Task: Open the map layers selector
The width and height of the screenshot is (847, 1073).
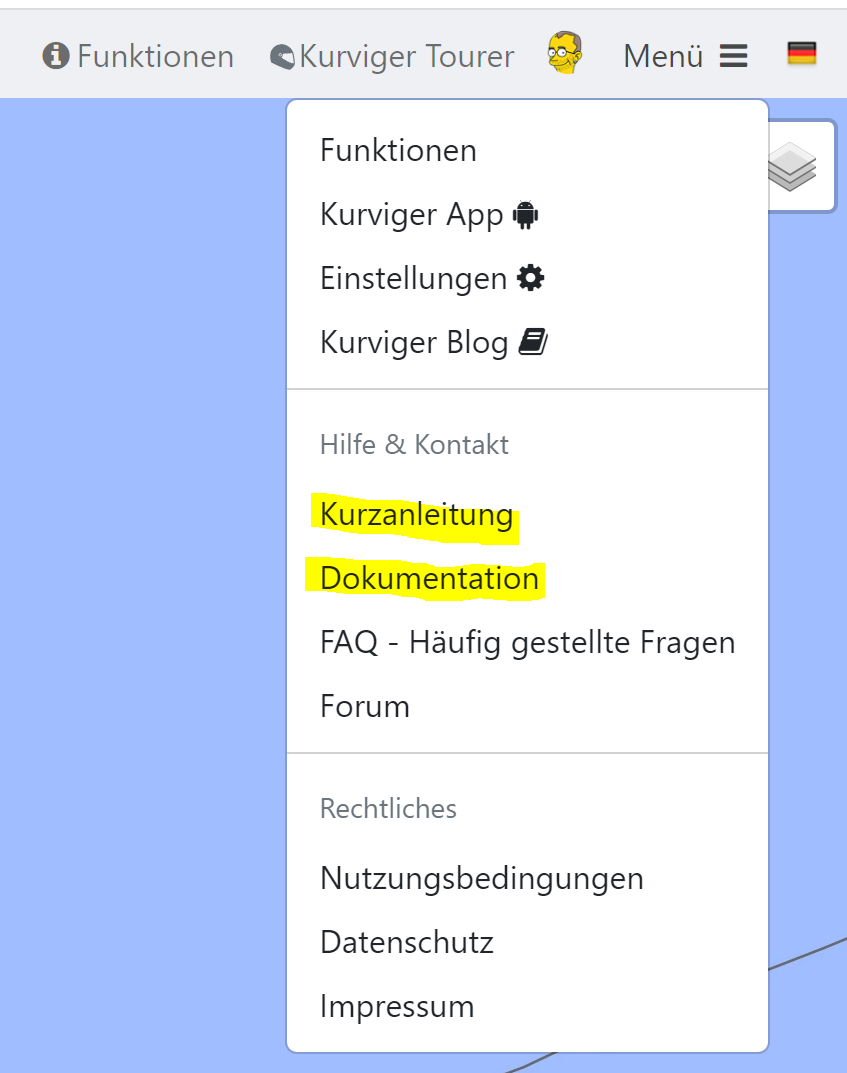Action: [793, 165]
